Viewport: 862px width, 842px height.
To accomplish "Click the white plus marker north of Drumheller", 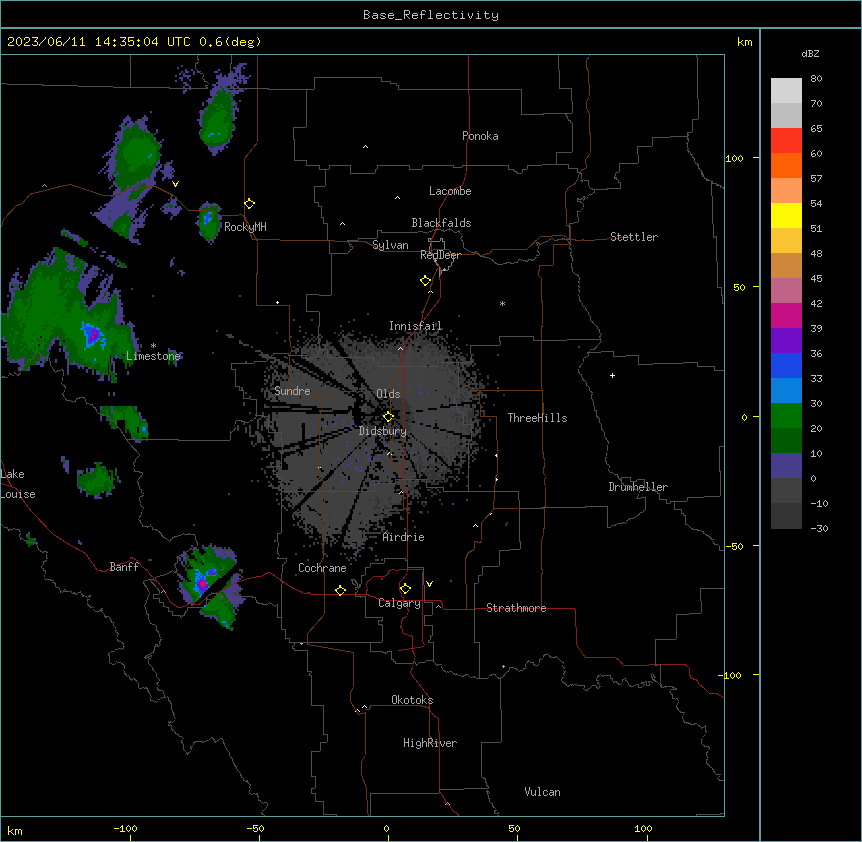I will click(612, 375).
